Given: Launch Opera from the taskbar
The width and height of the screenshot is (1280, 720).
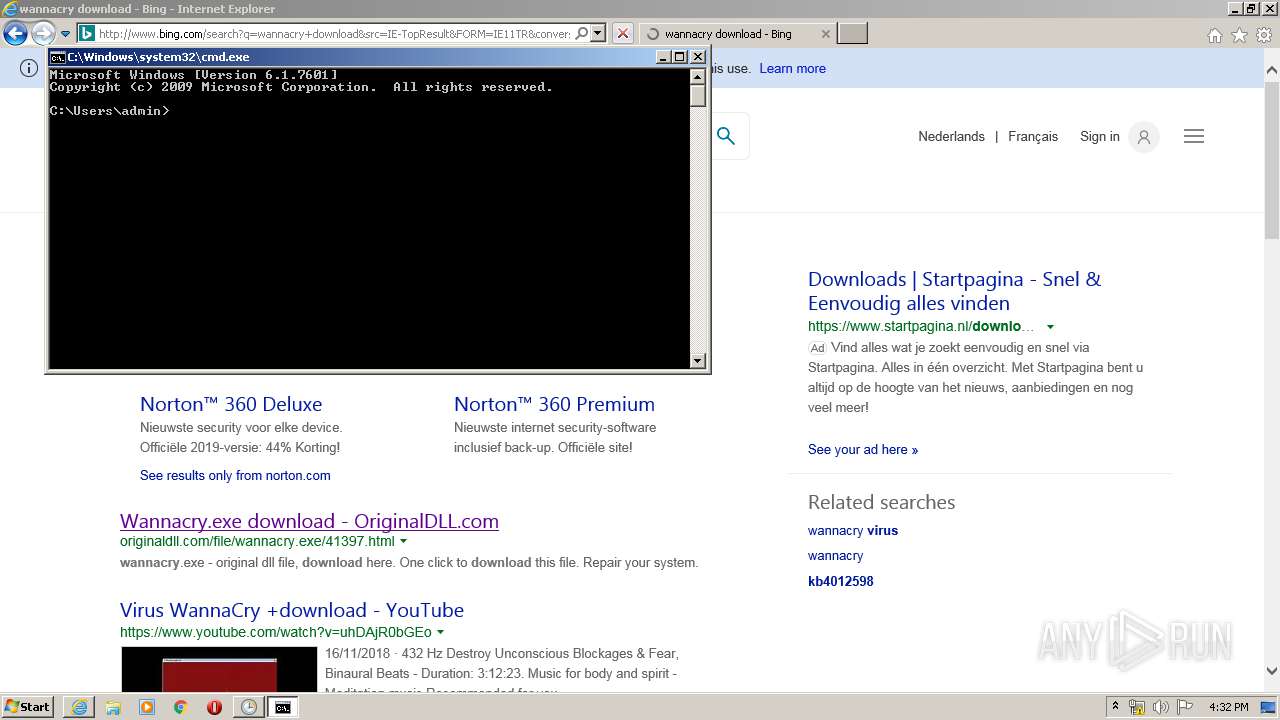Looking at the screenshot, I should click(214, 707).
